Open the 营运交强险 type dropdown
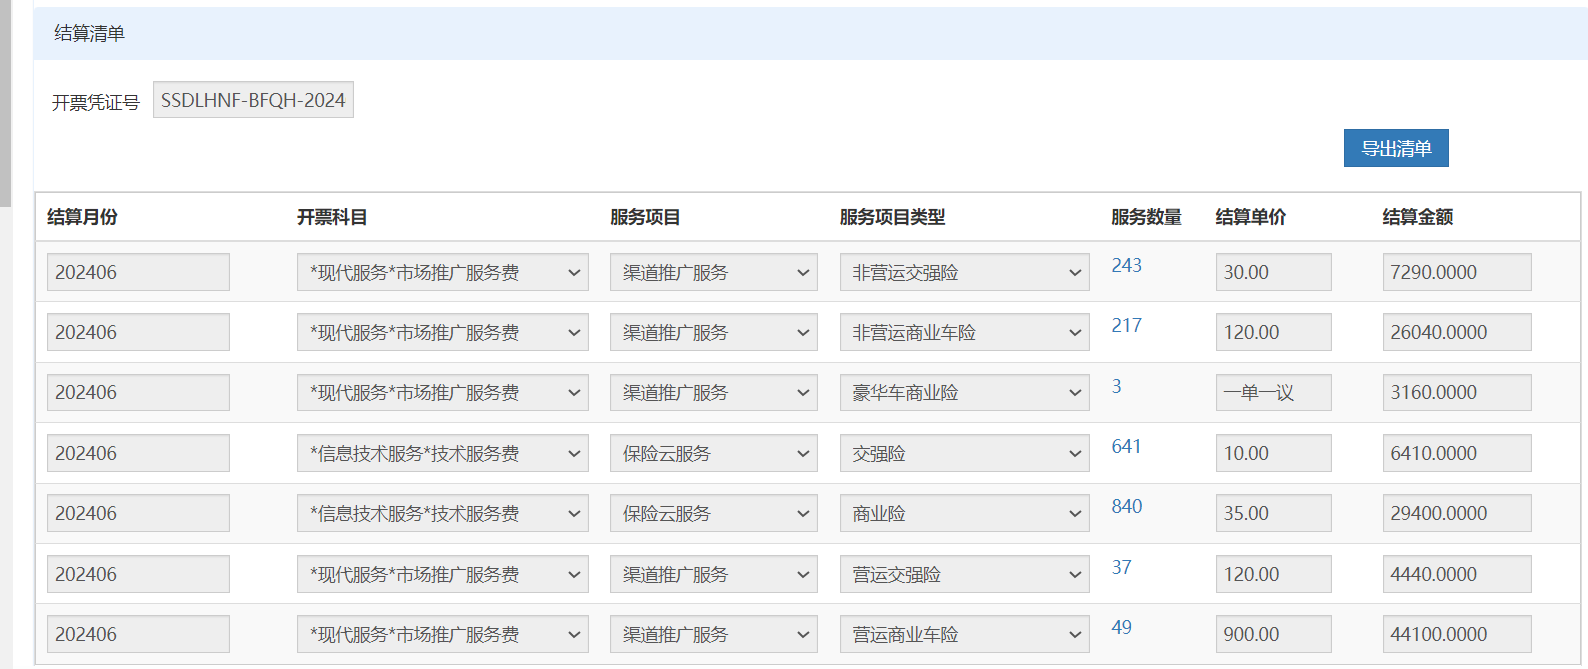The height and width of the screenshot is (669, 1588). 965,574
